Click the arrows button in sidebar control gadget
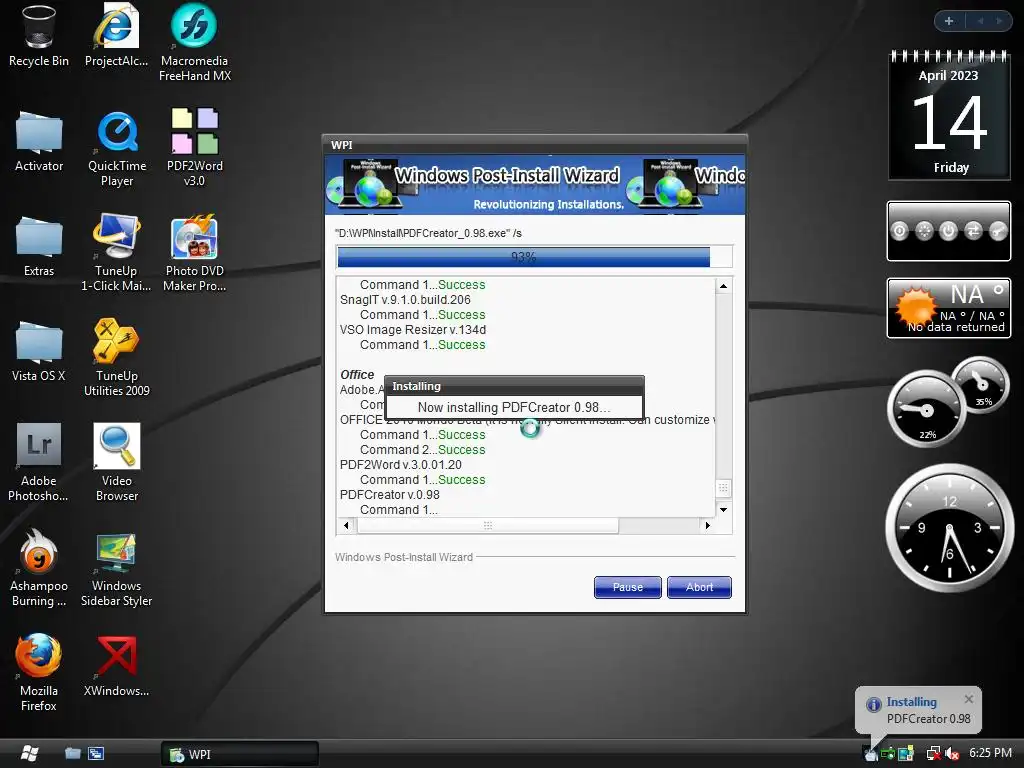Screen dimensions: 1024x768 point(973,231)
